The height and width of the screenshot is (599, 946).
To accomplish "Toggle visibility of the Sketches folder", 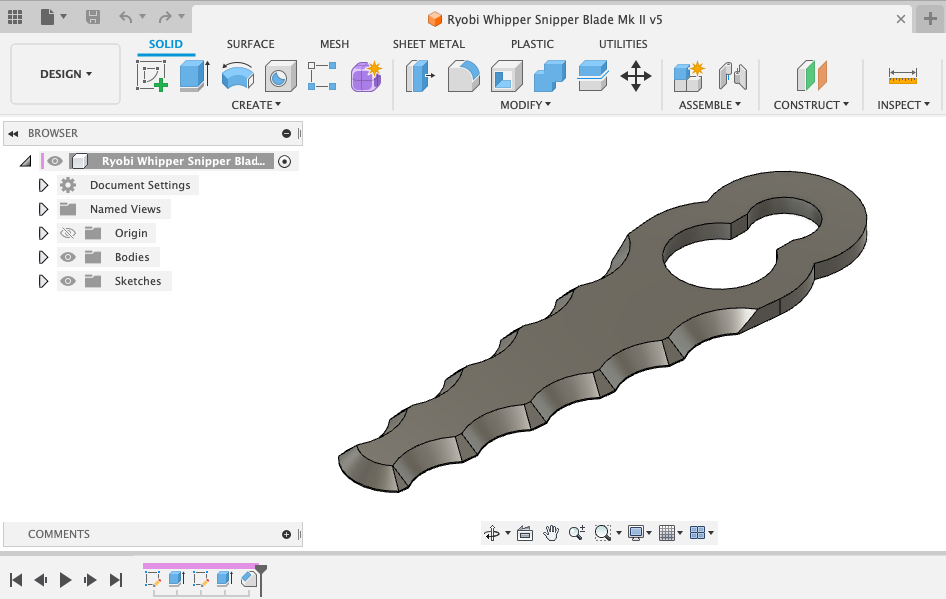I will [67, 280].
